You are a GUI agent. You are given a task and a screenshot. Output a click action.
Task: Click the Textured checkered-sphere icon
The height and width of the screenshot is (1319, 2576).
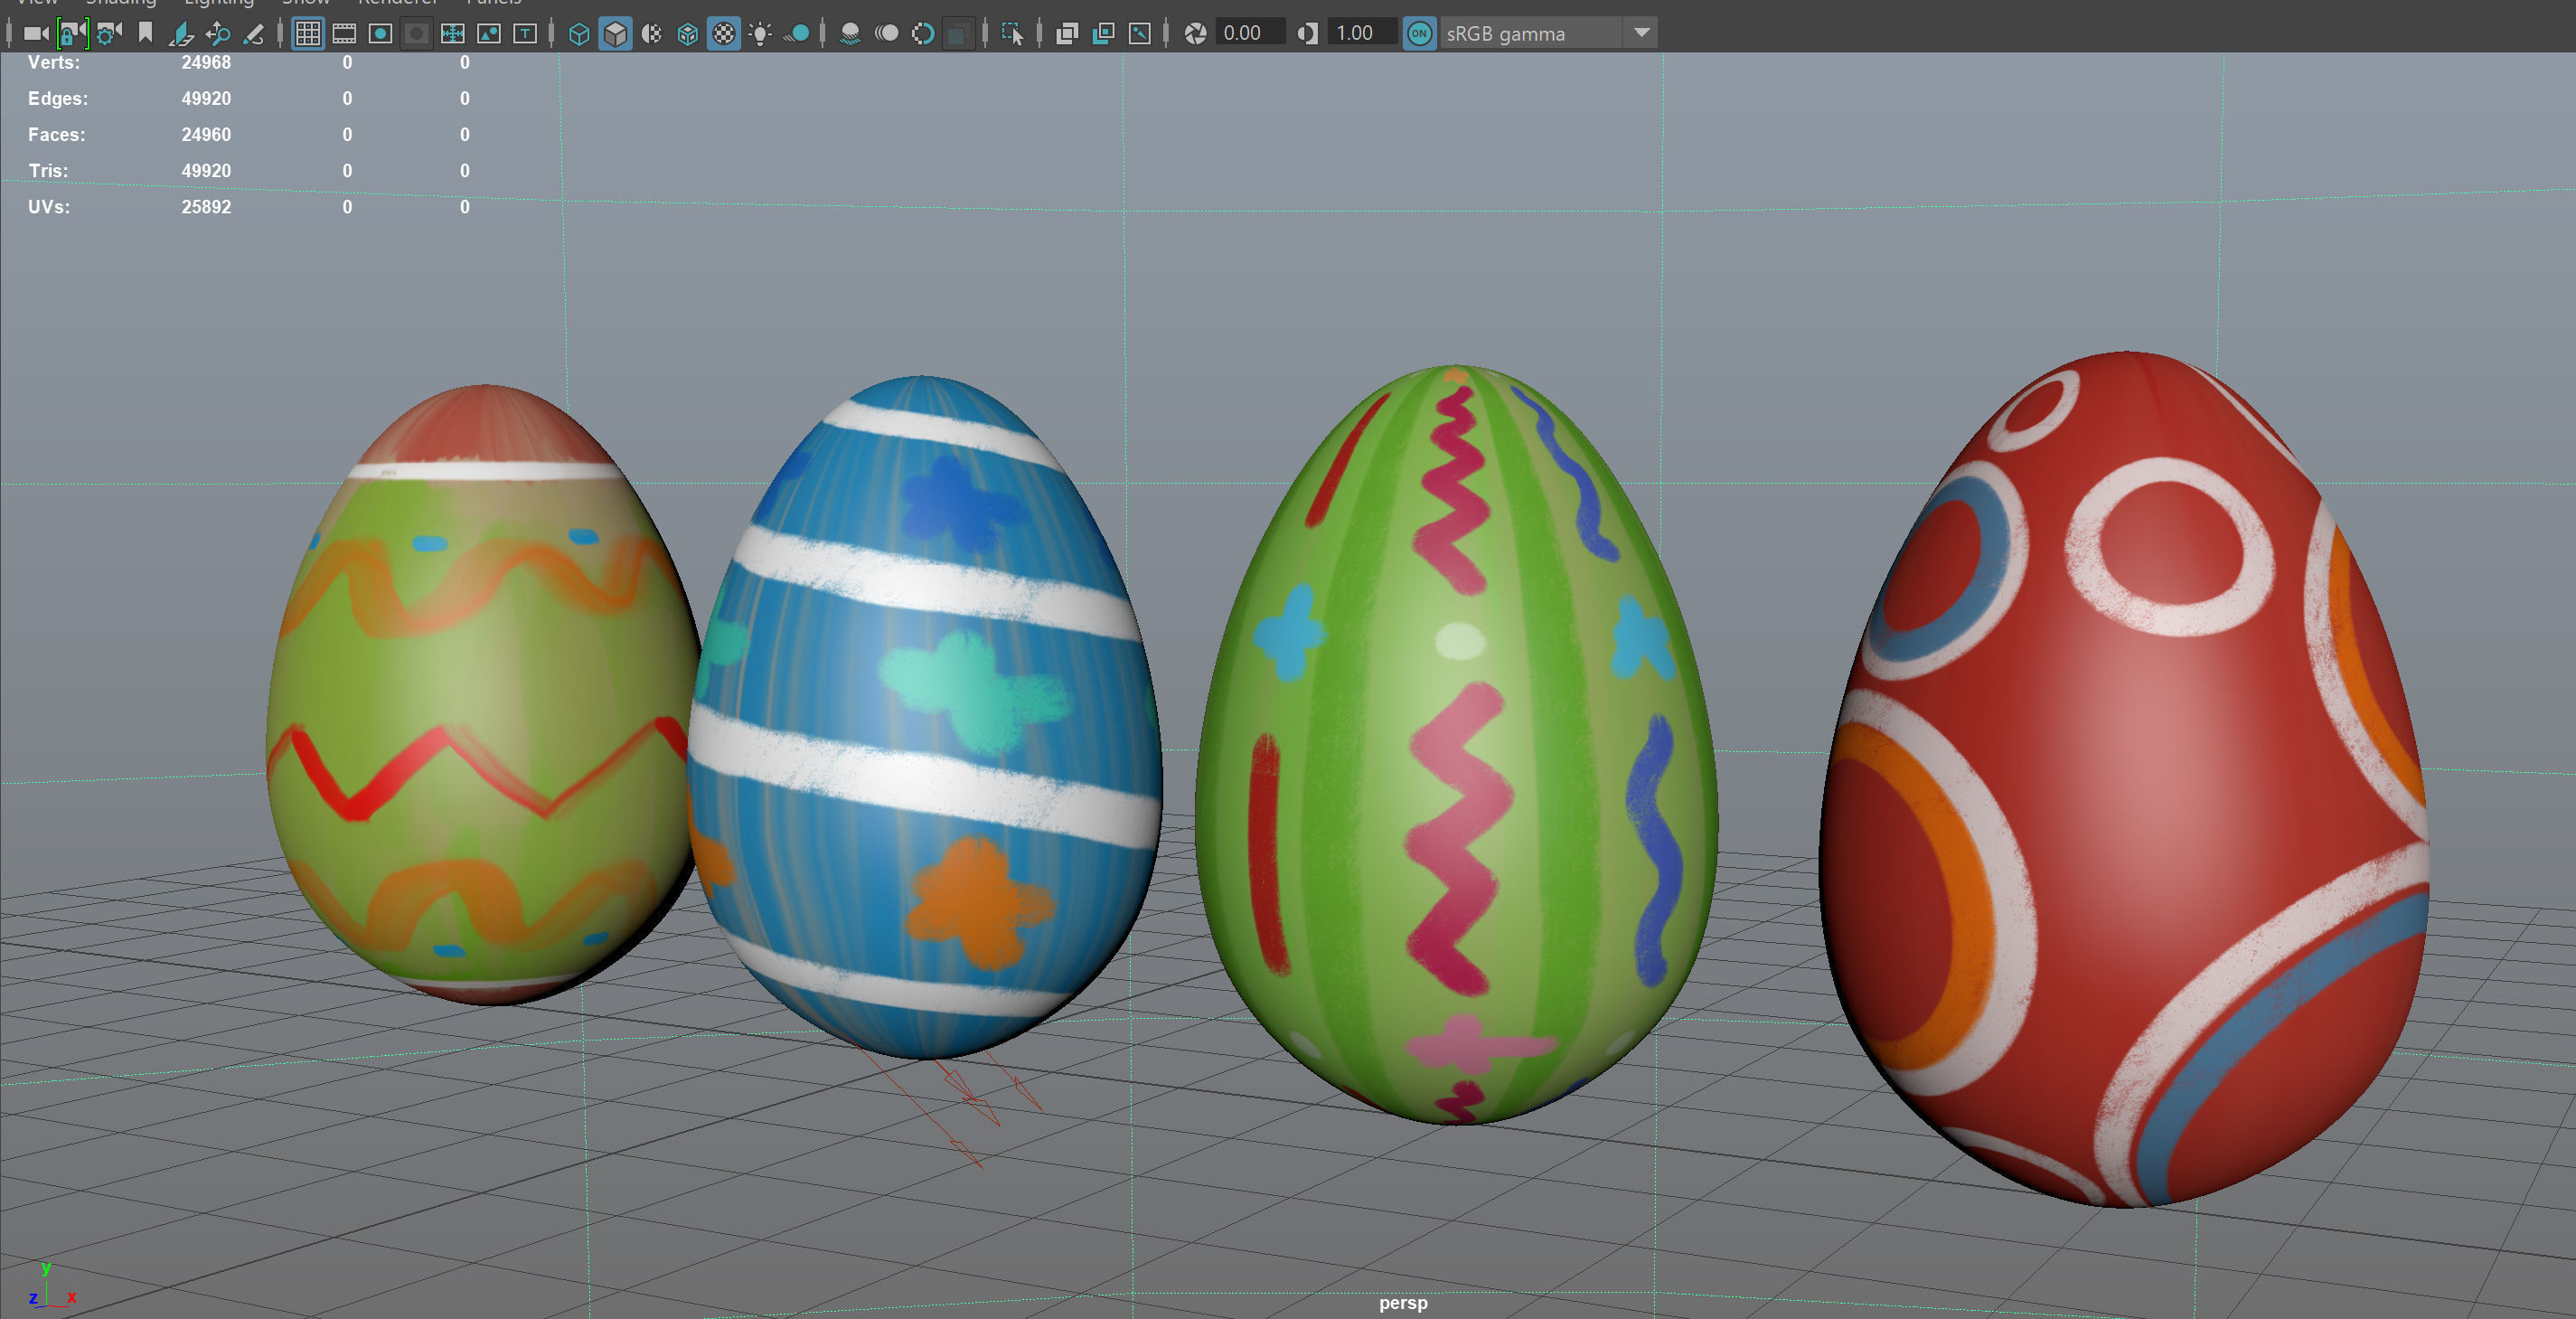click(x=724, y=33)
